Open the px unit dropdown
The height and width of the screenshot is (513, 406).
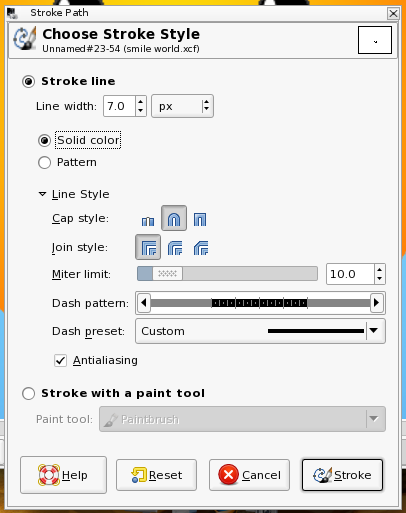coord(182,106)
